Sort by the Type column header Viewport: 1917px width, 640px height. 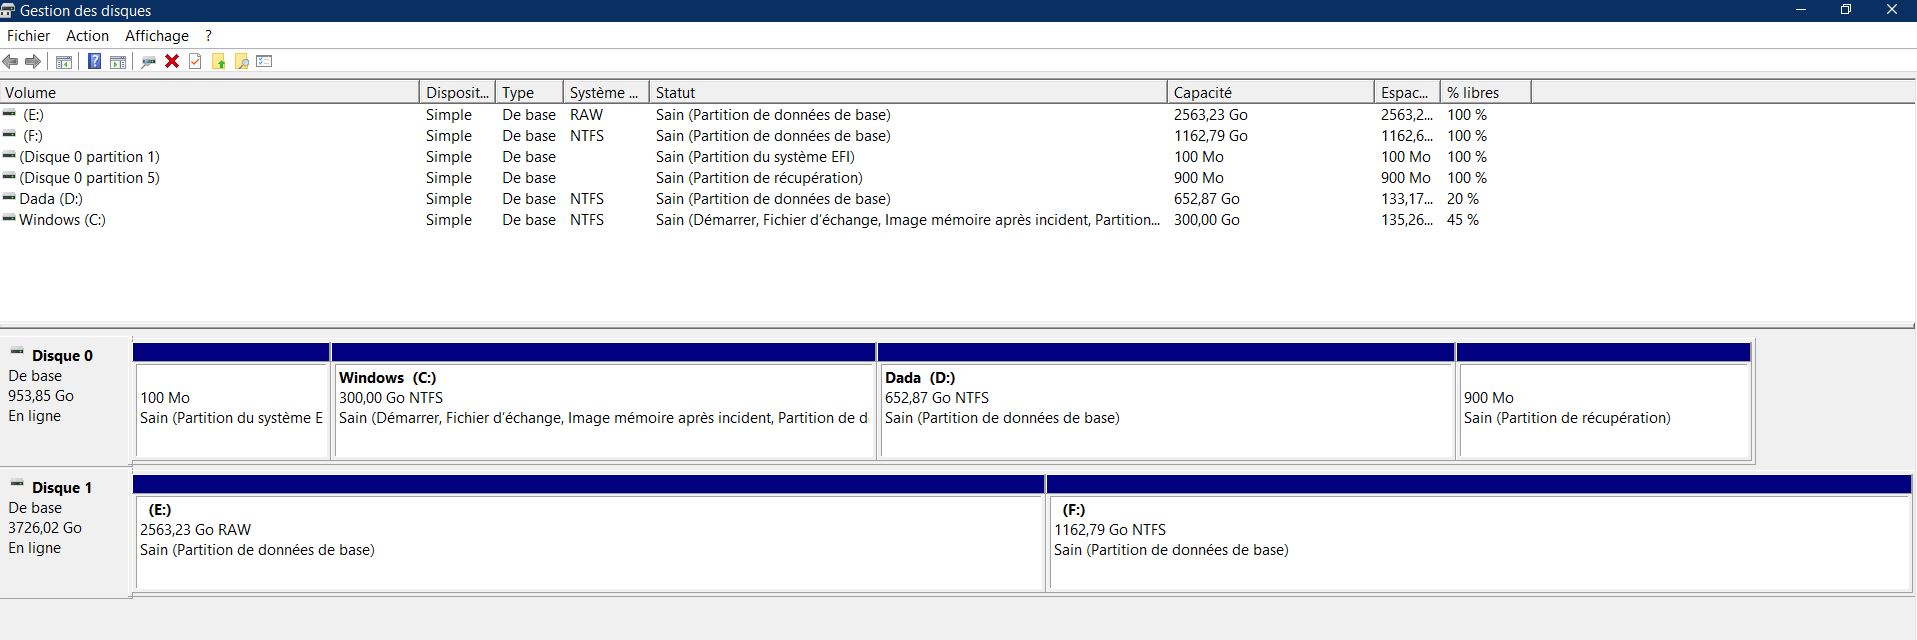[529, 92]
